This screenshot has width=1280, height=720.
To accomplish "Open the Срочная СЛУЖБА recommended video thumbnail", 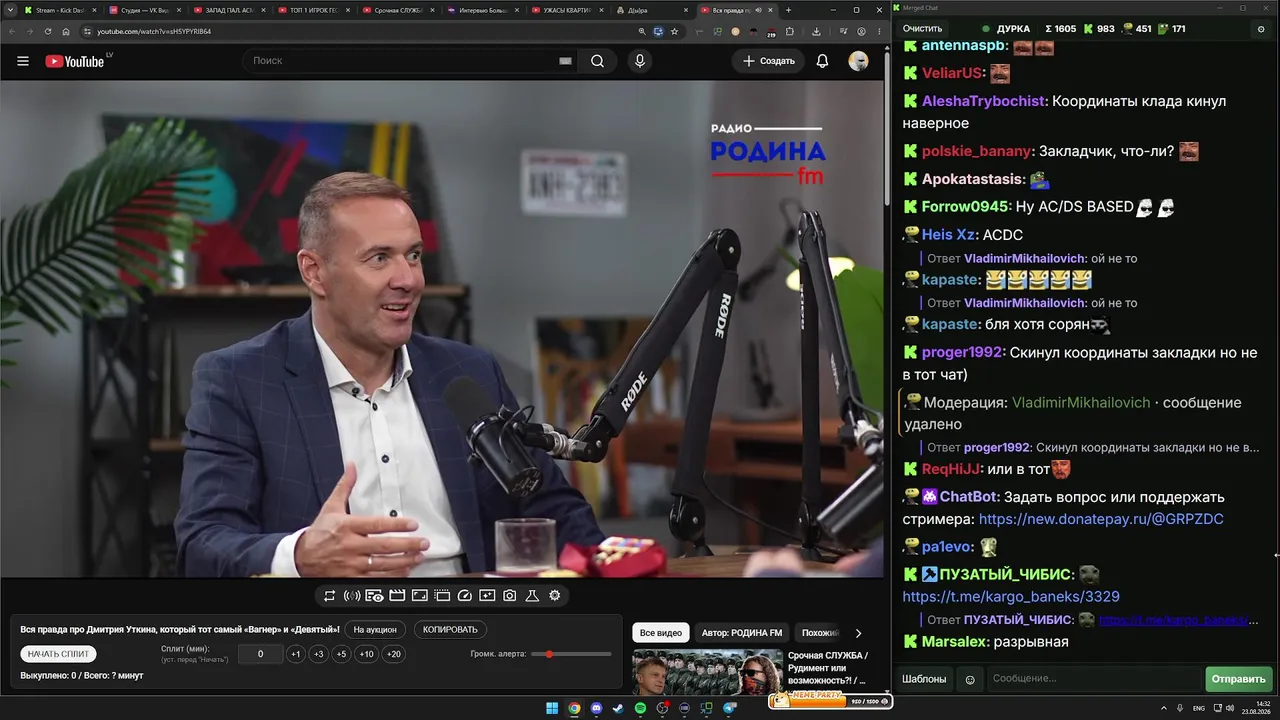I will click(x=707, y=672).
